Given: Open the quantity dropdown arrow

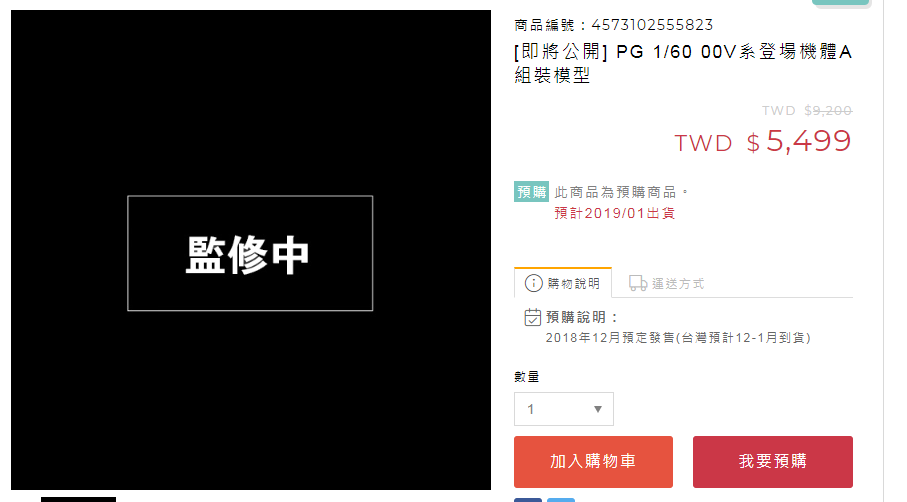Looking at the screenshot, I should [x=598, y=409].
